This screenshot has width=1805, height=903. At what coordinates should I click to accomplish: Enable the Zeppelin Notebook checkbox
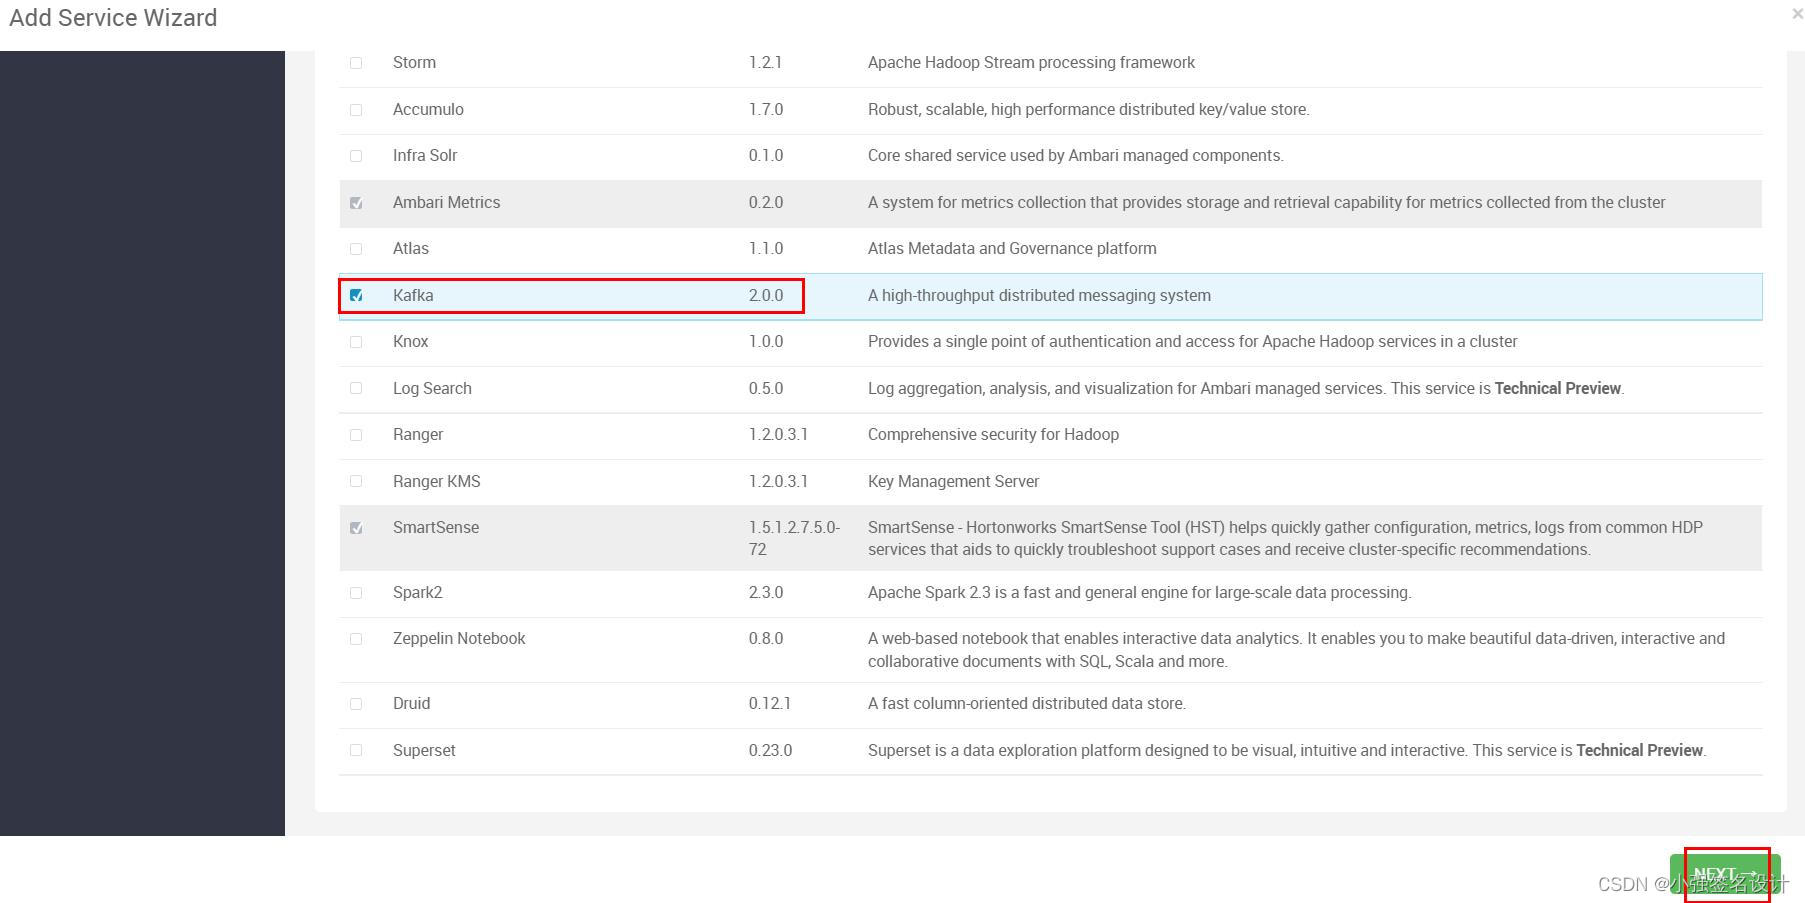point(356,639)
